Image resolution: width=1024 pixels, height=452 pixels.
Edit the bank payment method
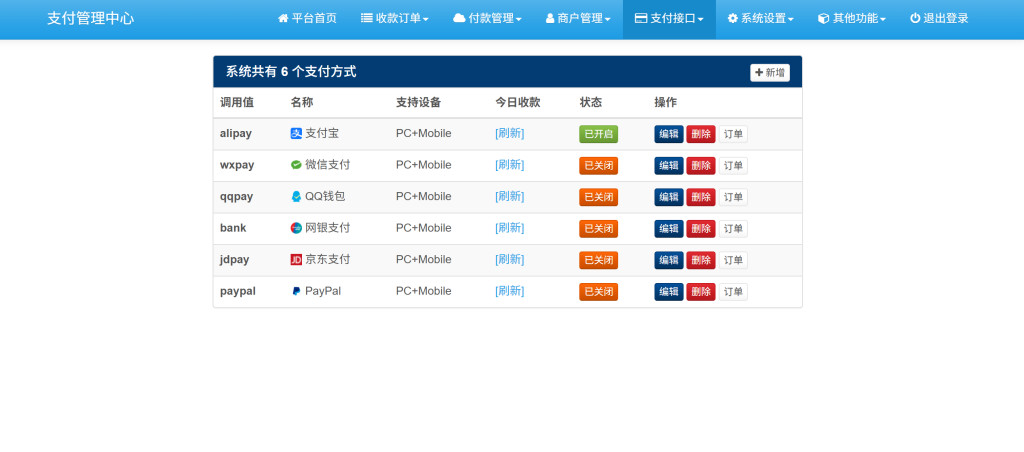tap(669, 229)
